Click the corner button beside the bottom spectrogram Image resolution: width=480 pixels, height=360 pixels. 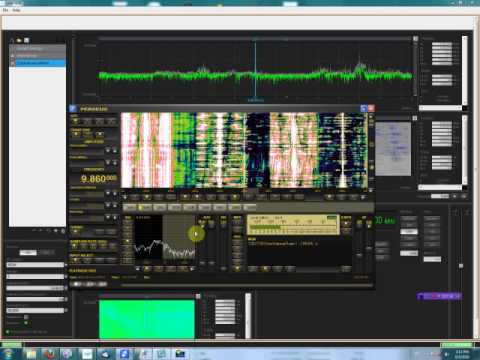[x=198, y=296]
